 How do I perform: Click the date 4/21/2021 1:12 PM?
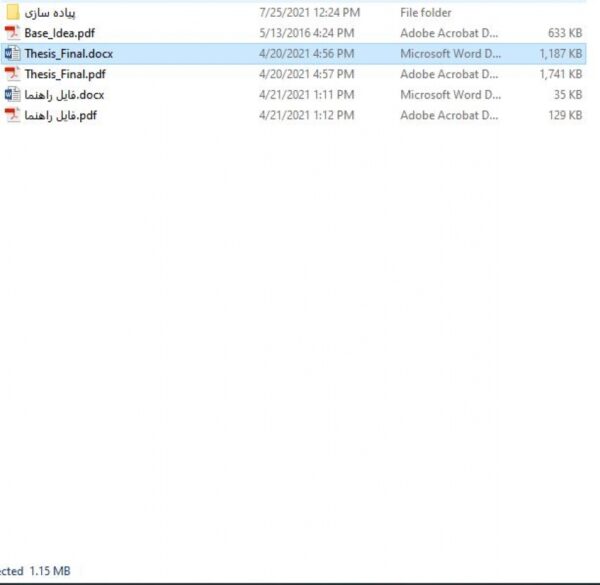(307, 116)
